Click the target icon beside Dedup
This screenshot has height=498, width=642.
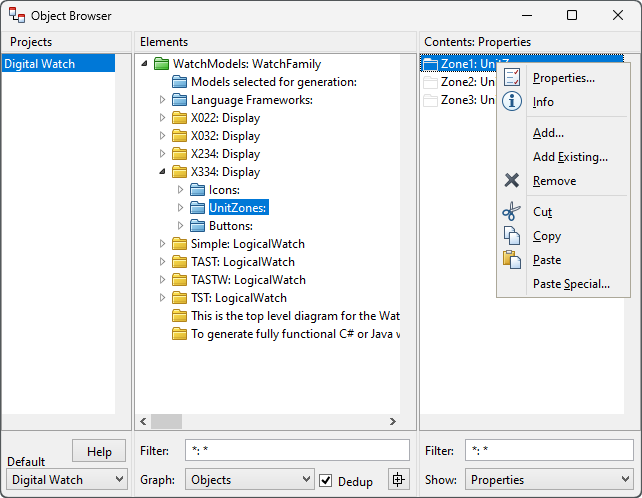[398, 480]
